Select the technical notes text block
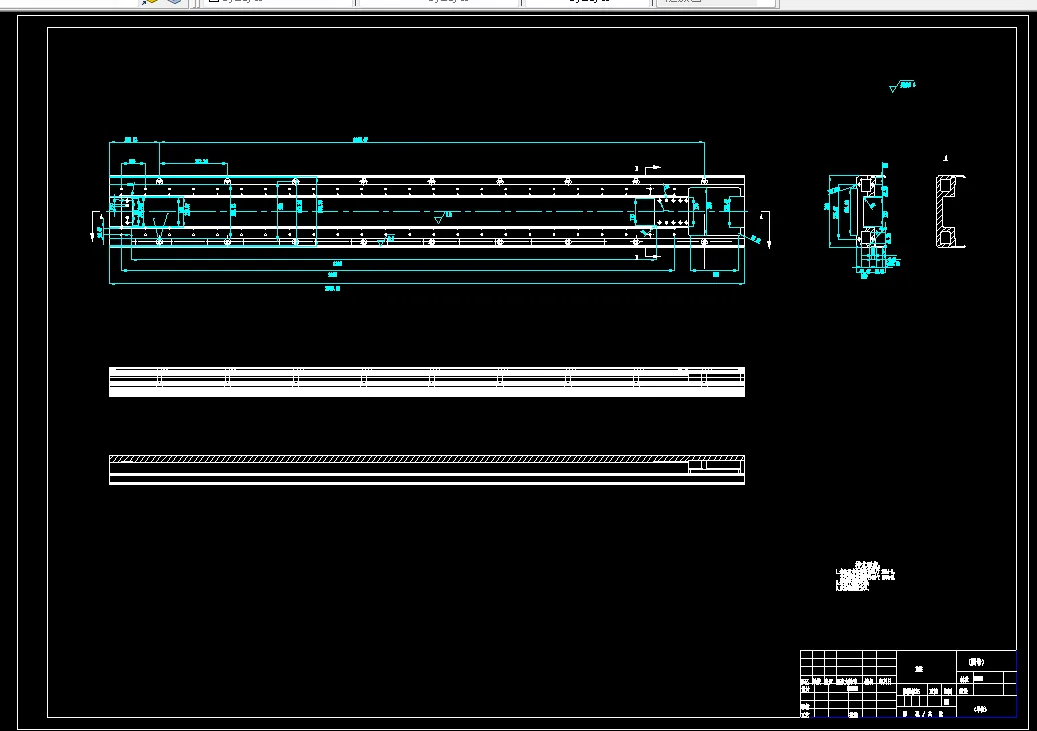The width and height of the screenshot is (1037, 731). [865, 576]
